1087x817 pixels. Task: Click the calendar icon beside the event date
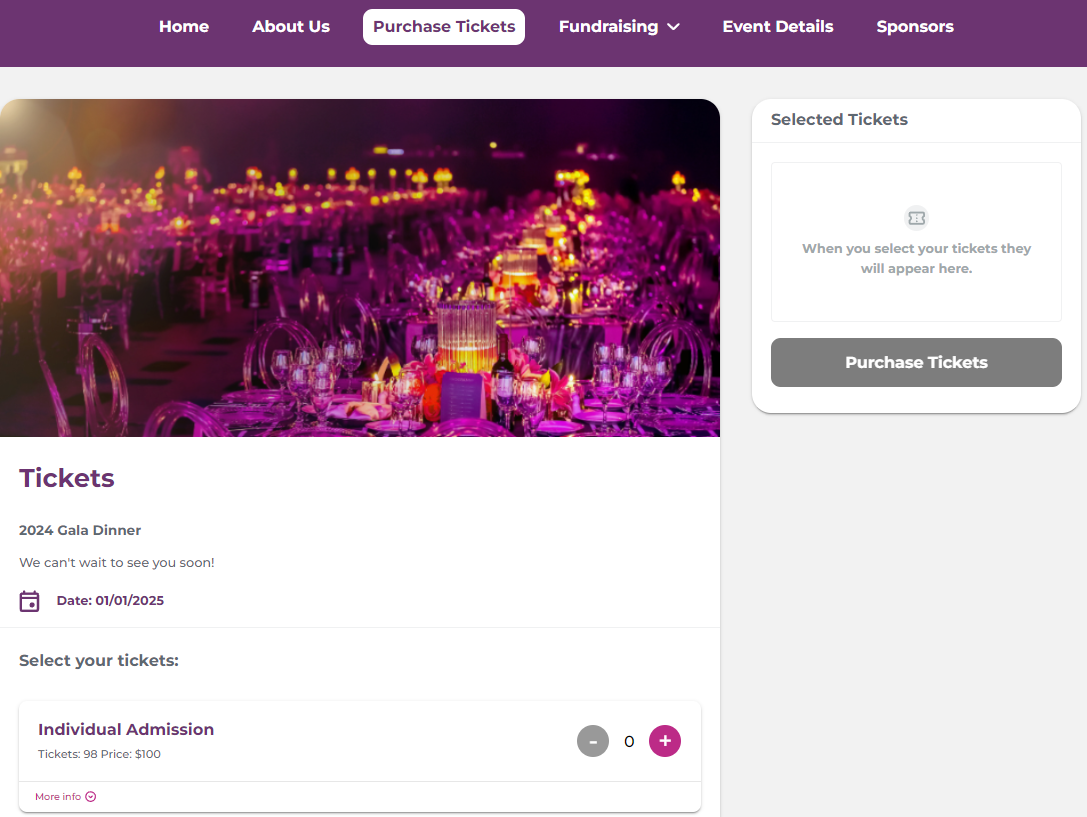(29, 600)
